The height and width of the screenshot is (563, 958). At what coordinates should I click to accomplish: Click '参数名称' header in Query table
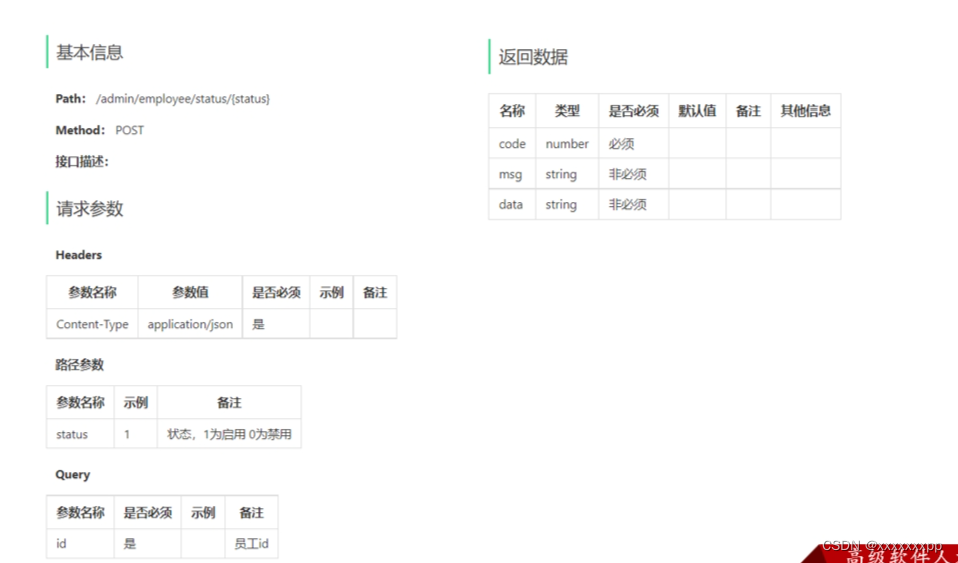point(80,512)
